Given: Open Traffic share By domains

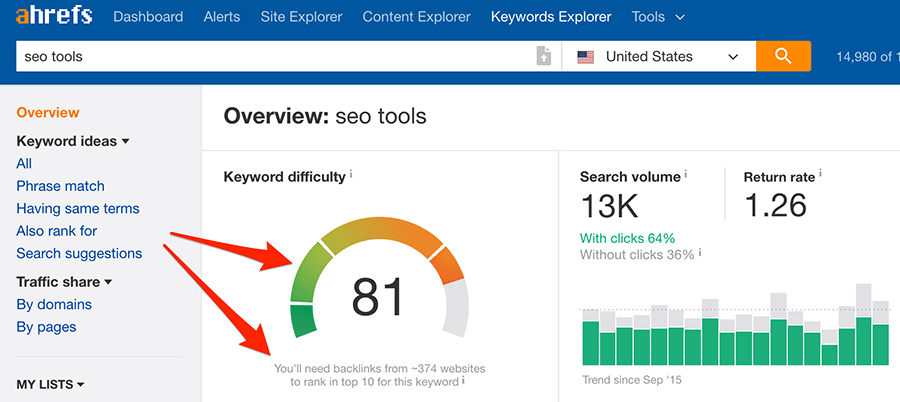Looking at the screenshot, I should point(54,304).
